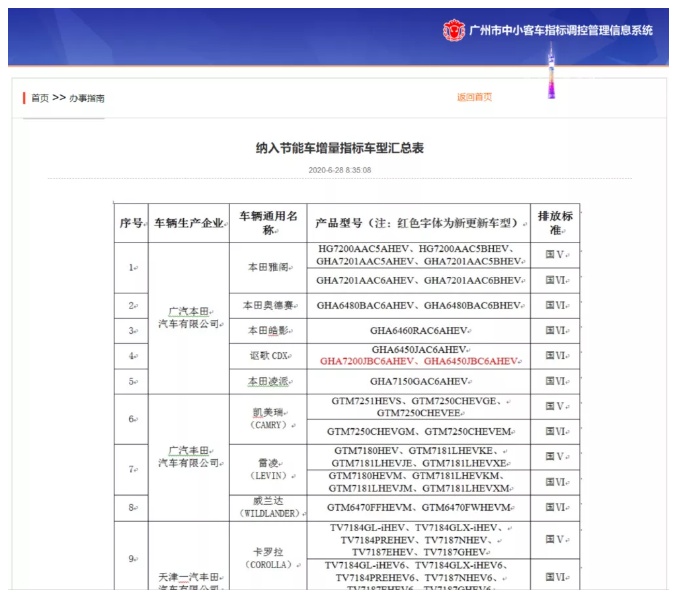The height and width of the screenshot is (604, 683).
Task: Click the GHA7150GAC6AHEV model cell
Action: (417, 381)
